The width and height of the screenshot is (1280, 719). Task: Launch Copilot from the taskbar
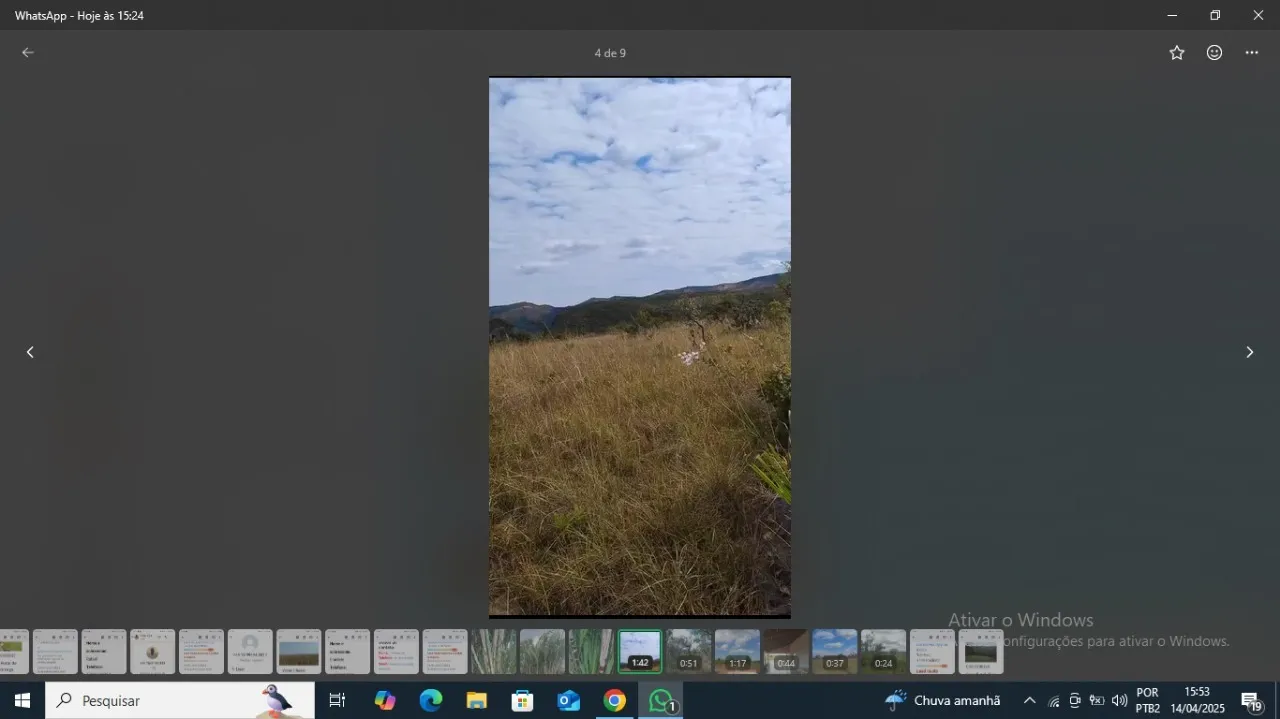coord(385,701)
